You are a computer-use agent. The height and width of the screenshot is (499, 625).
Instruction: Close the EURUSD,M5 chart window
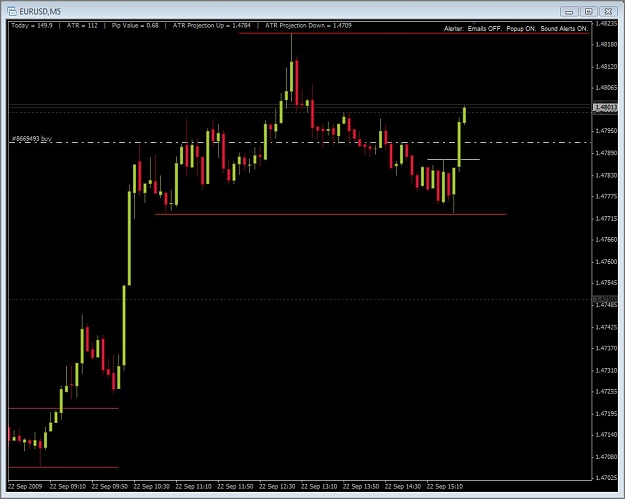pos(608,11)
